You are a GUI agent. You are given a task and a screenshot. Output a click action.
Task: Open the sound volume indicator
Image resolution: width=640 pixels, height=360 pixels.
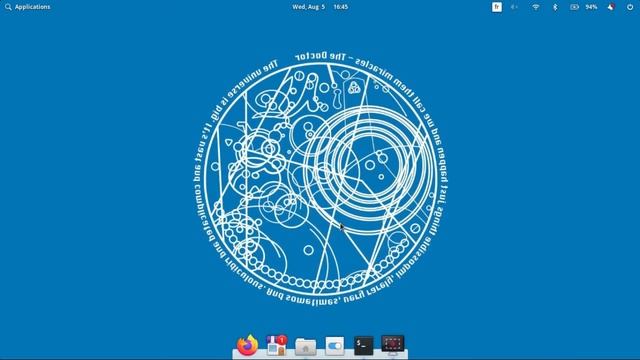(514, 7)
